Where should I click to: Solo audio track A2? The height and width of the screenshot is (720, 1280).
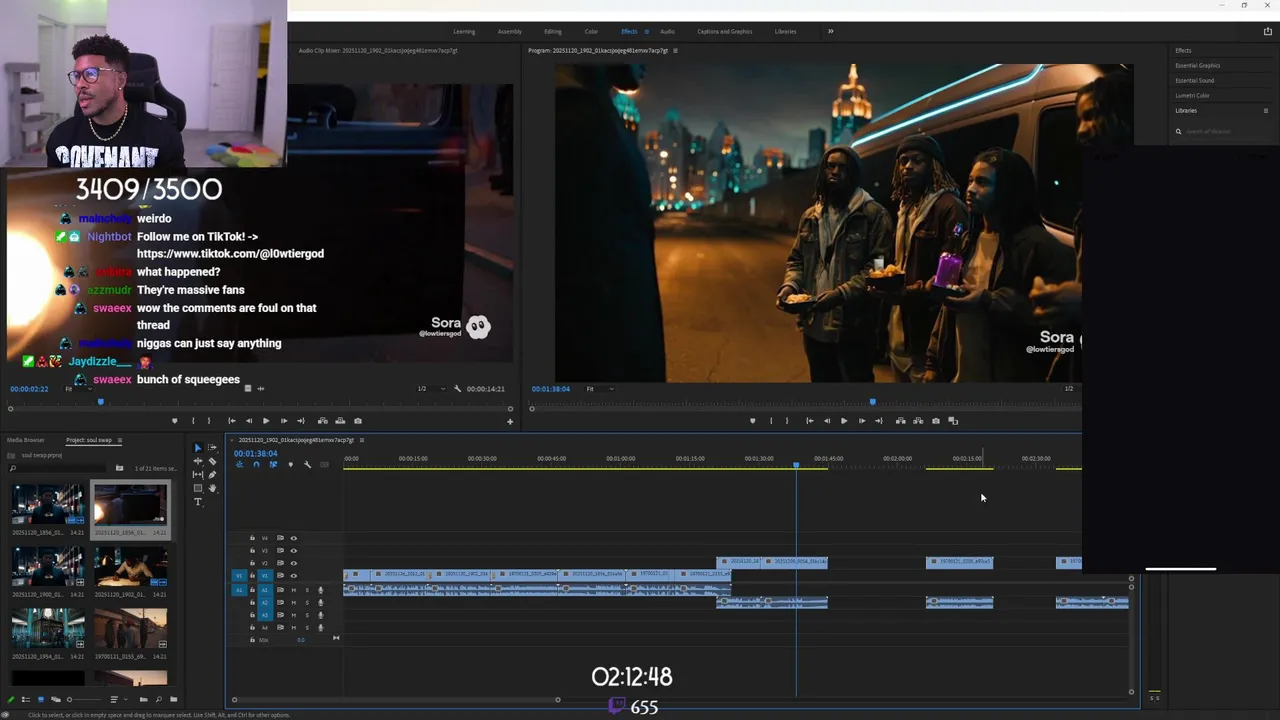307,603
